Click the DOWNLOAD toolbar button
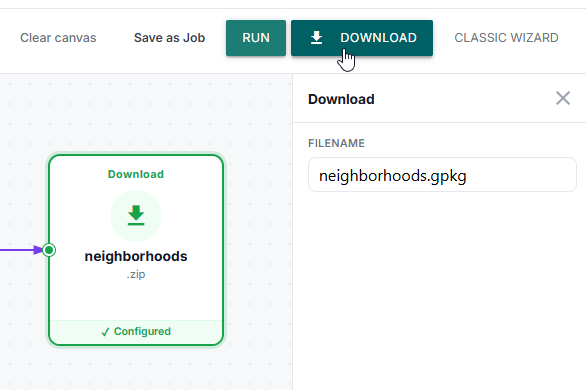Image resolution: width=586 pixels, height=390 pixels. (362, 38)
